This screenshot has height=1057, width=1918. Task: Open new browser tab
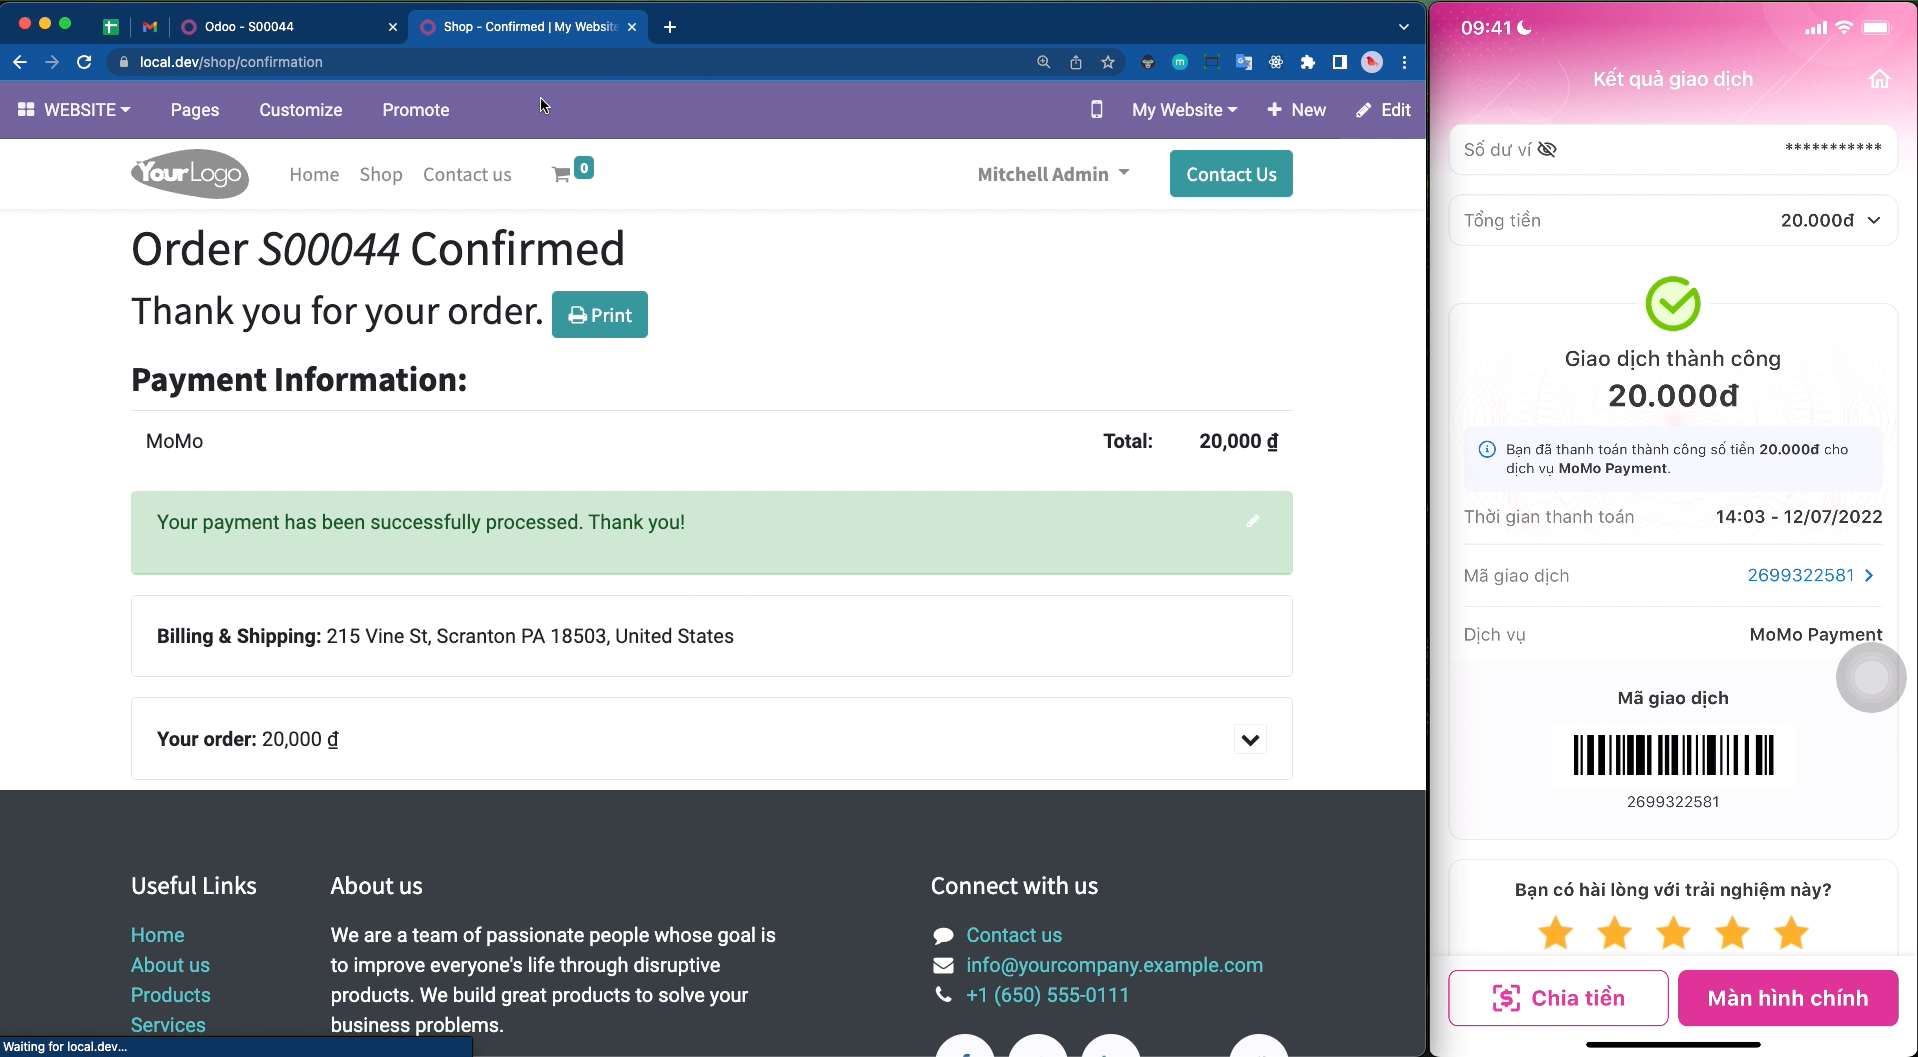[670, 27]
